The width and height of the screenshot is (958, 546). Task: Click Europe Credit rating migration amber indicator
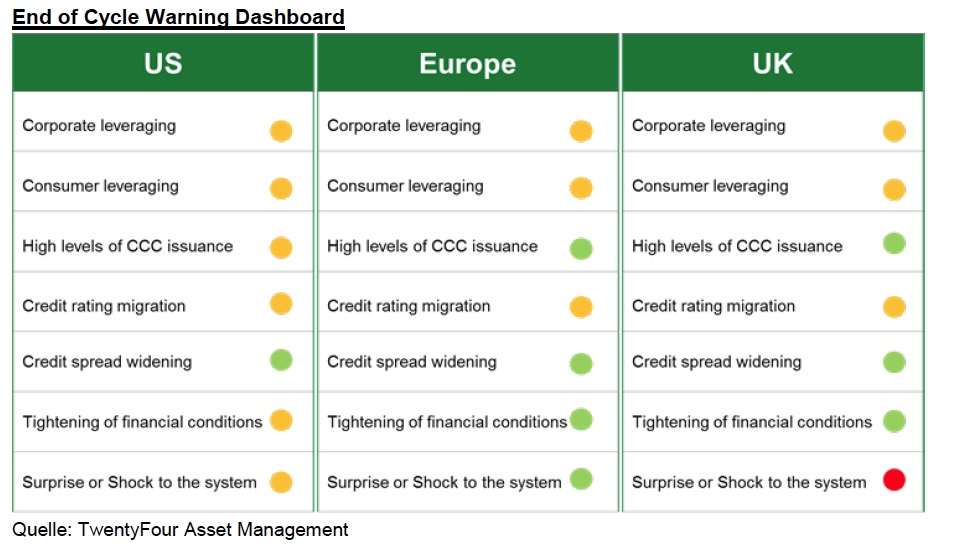tap(581, 307)
